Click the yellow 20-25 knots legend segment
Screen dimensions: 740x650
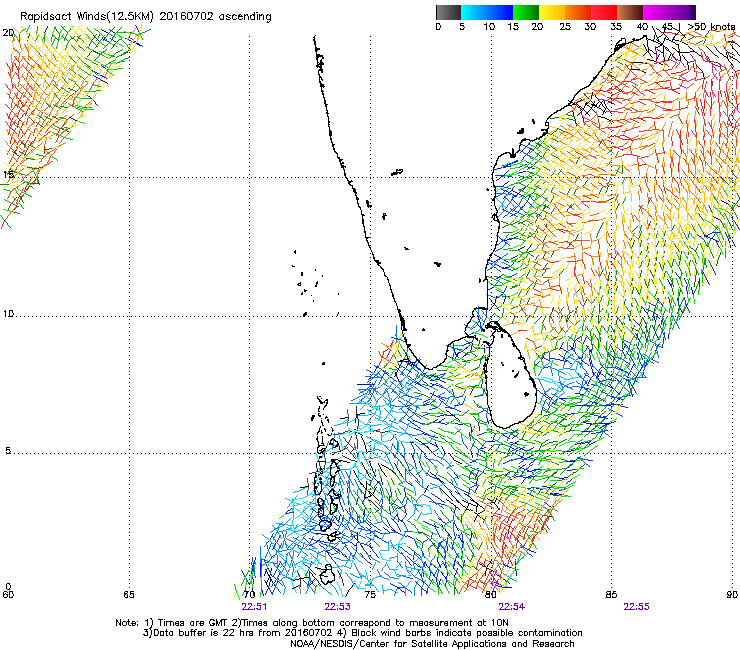552,12
